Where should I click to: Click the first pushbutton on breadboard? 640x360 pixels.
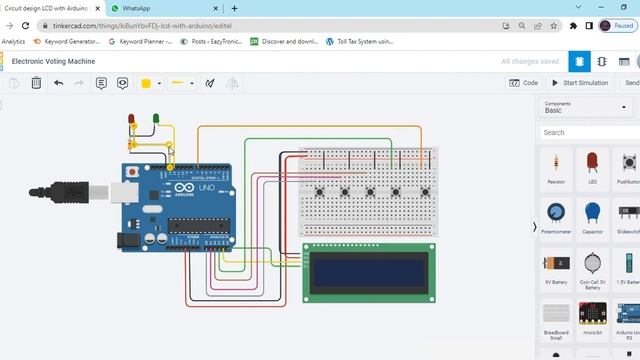(320, 192)
